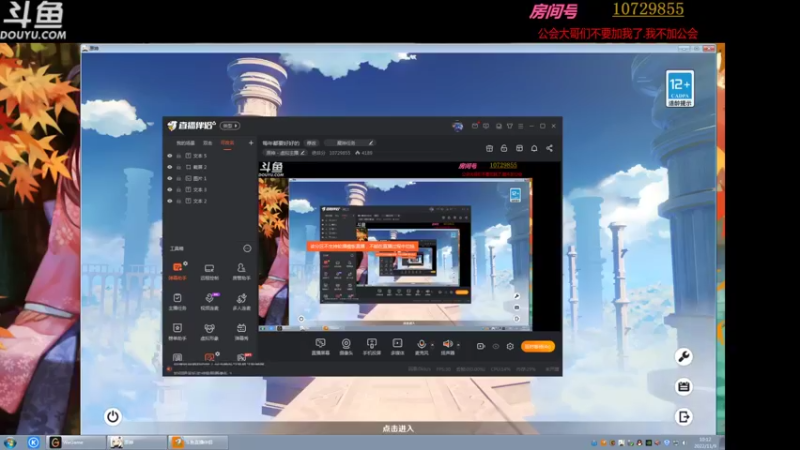Switch to the first scene tab
The width and height of the screenshot is (800, 450).
(186, 143)
